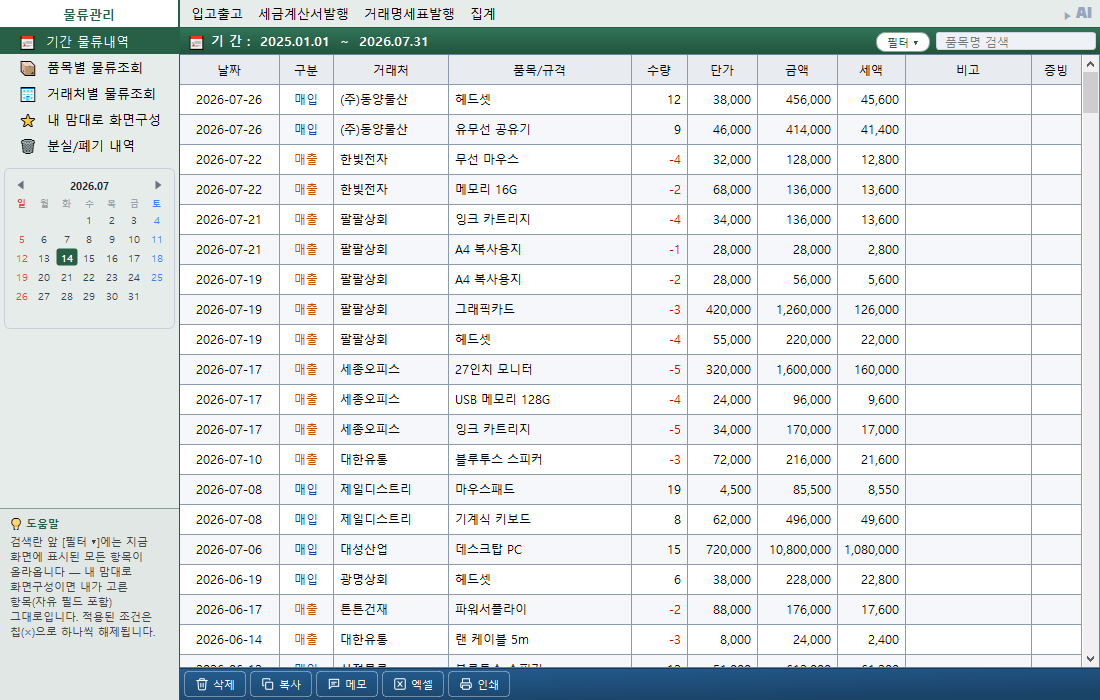Go to next month in calendar
Image resolution: width=1100 pixels, height=700 pixels.
(x=158, y=185)
